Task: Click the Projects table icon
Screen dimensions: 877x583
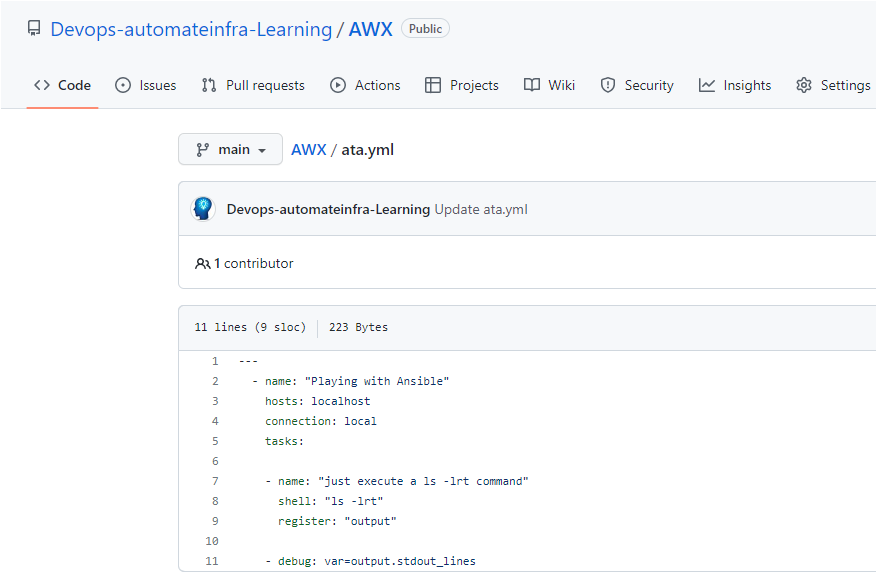Action: pos(433,85)
